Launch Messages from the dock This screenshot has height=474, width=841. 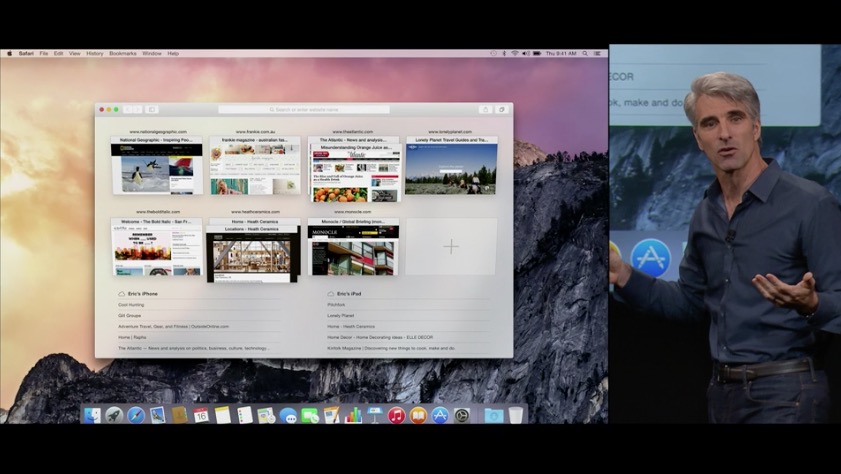coord(288,416)
